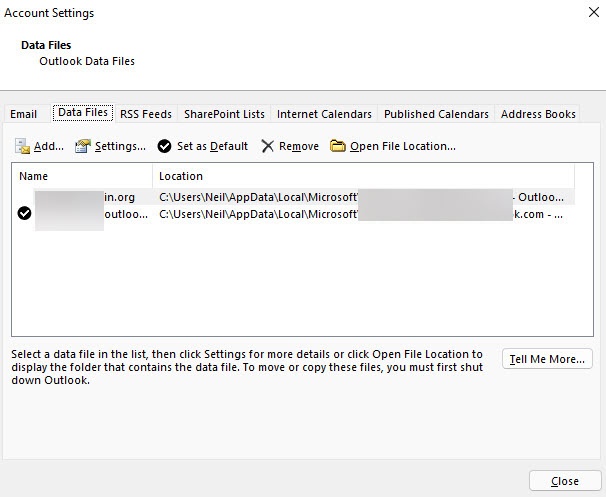Open the RSS Feeds tab
The width and height of the screenshot is (606, 497).
[x=146, y=114]
